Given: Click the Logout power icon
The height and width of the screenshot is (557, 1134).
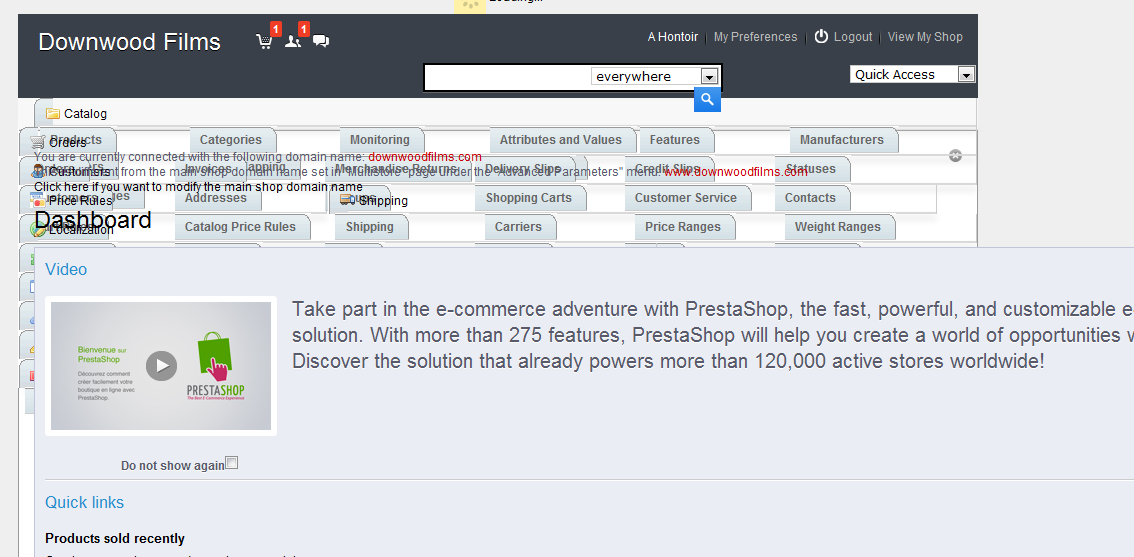Looking at the screenshot, I should coord(821,36).
